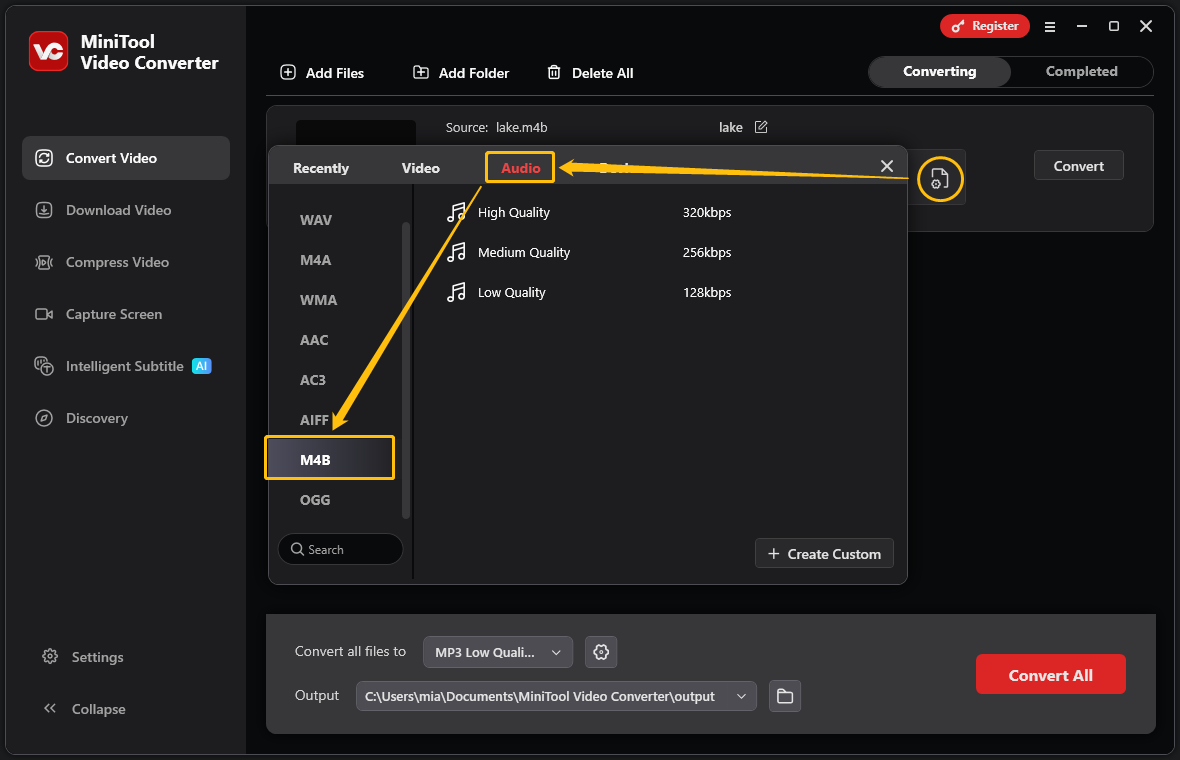Choose AIFF format from list
Screen dimensions: 1180x760
coord(315,419)
